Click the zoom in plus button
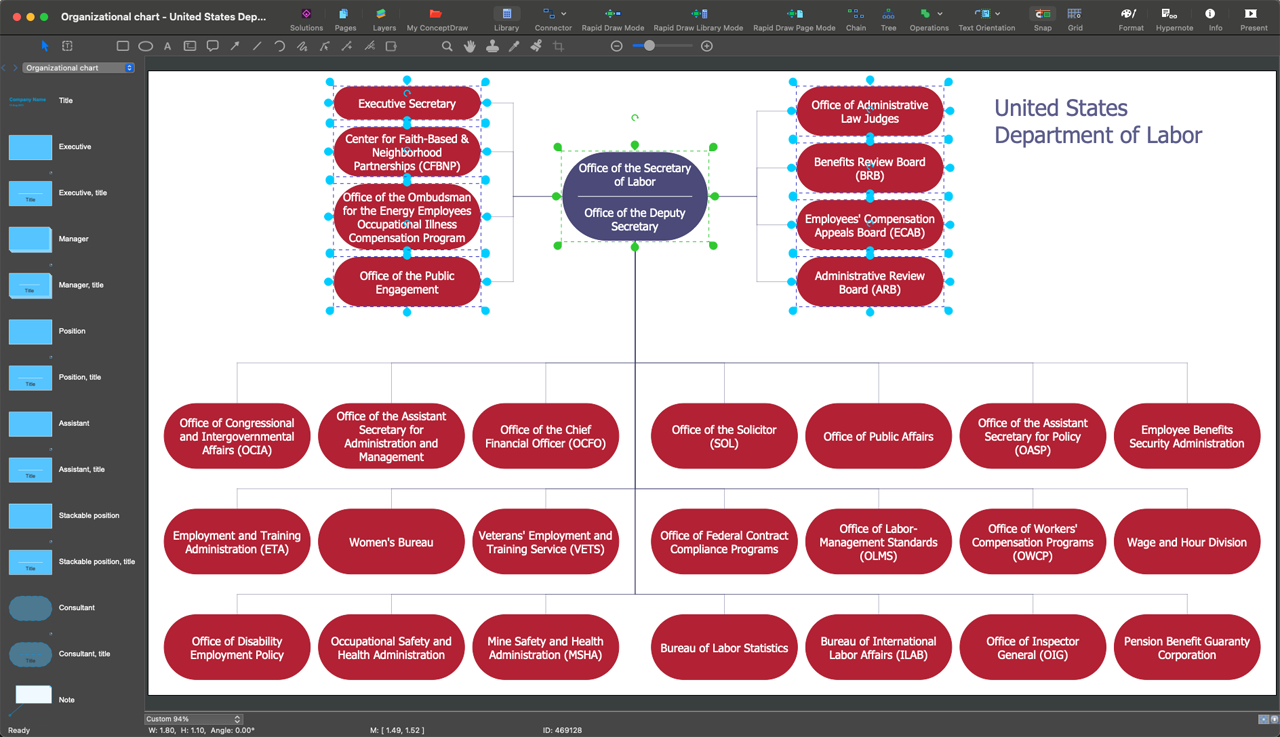 click(x=707, y=46)
